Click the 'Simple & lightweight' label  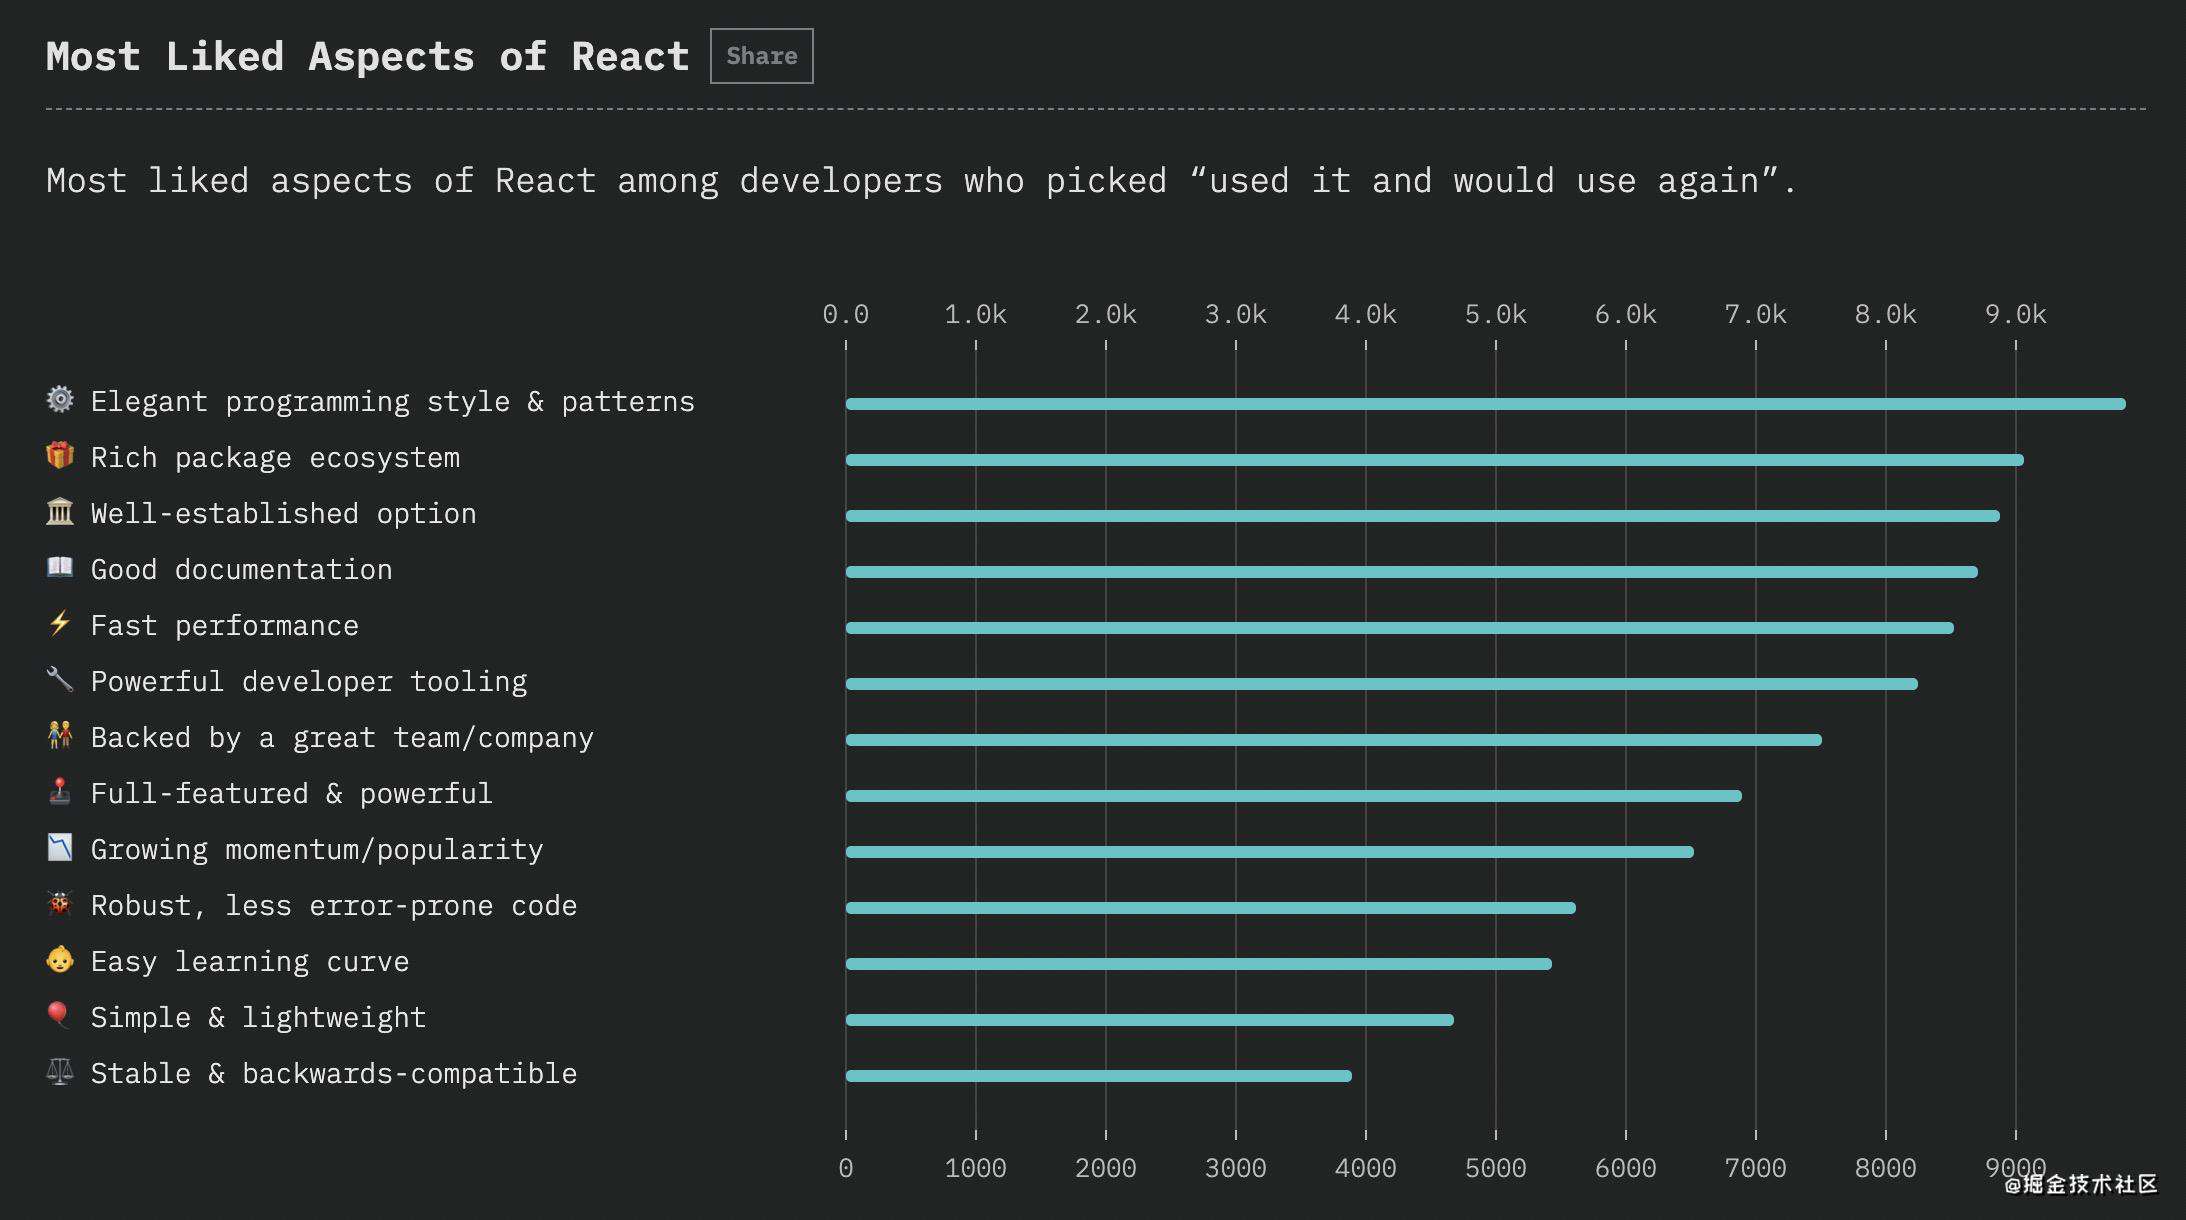(x=258, y=1018)
